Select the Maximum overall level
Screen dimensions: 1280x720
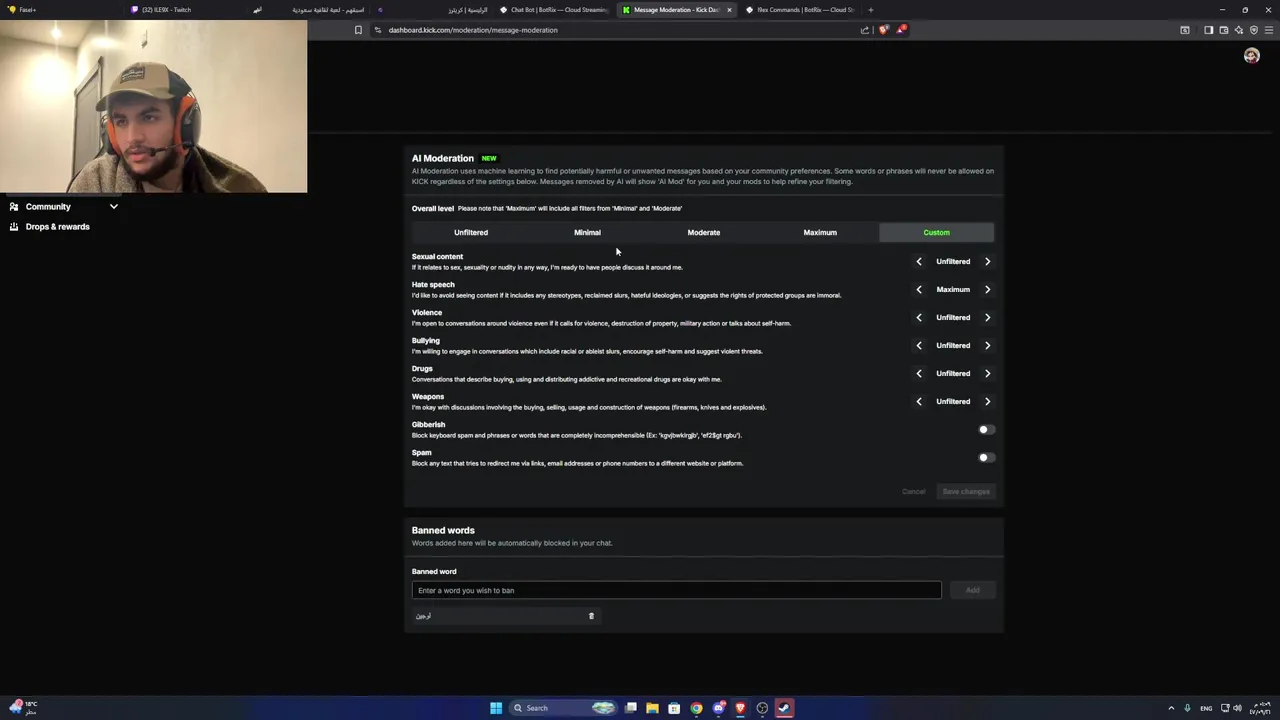(x=820, y=233)
